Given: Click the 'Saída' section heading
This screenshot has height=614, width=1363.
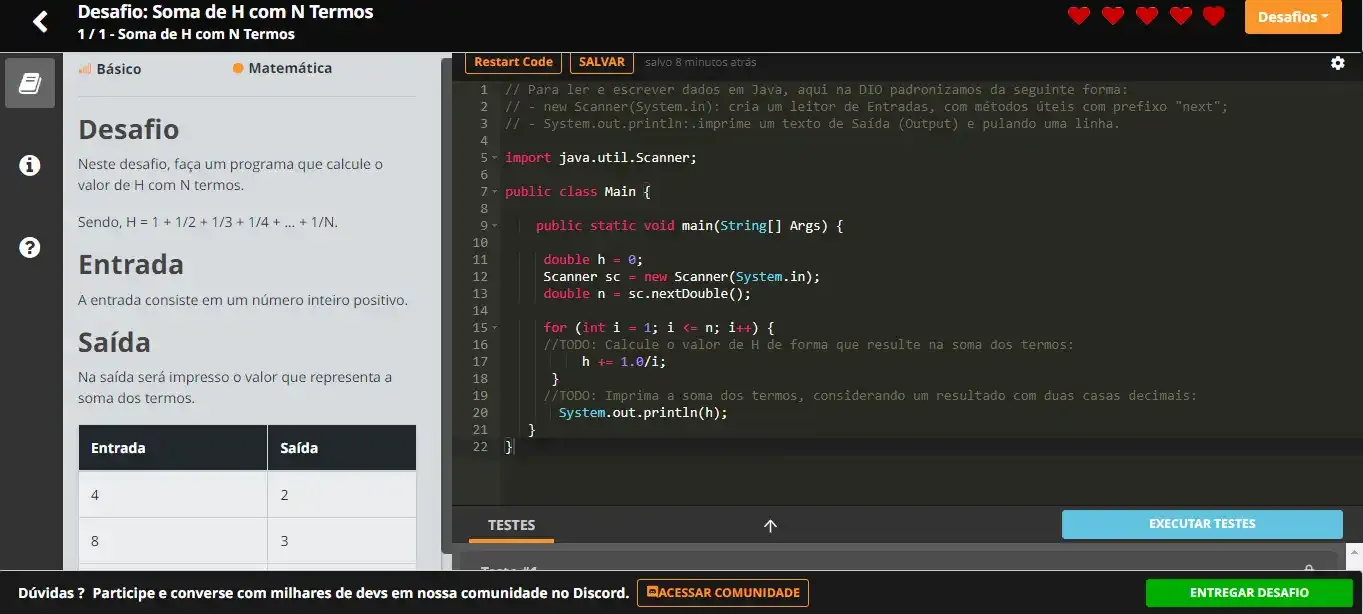Looking at the screenshot, I should click(114, 343).
